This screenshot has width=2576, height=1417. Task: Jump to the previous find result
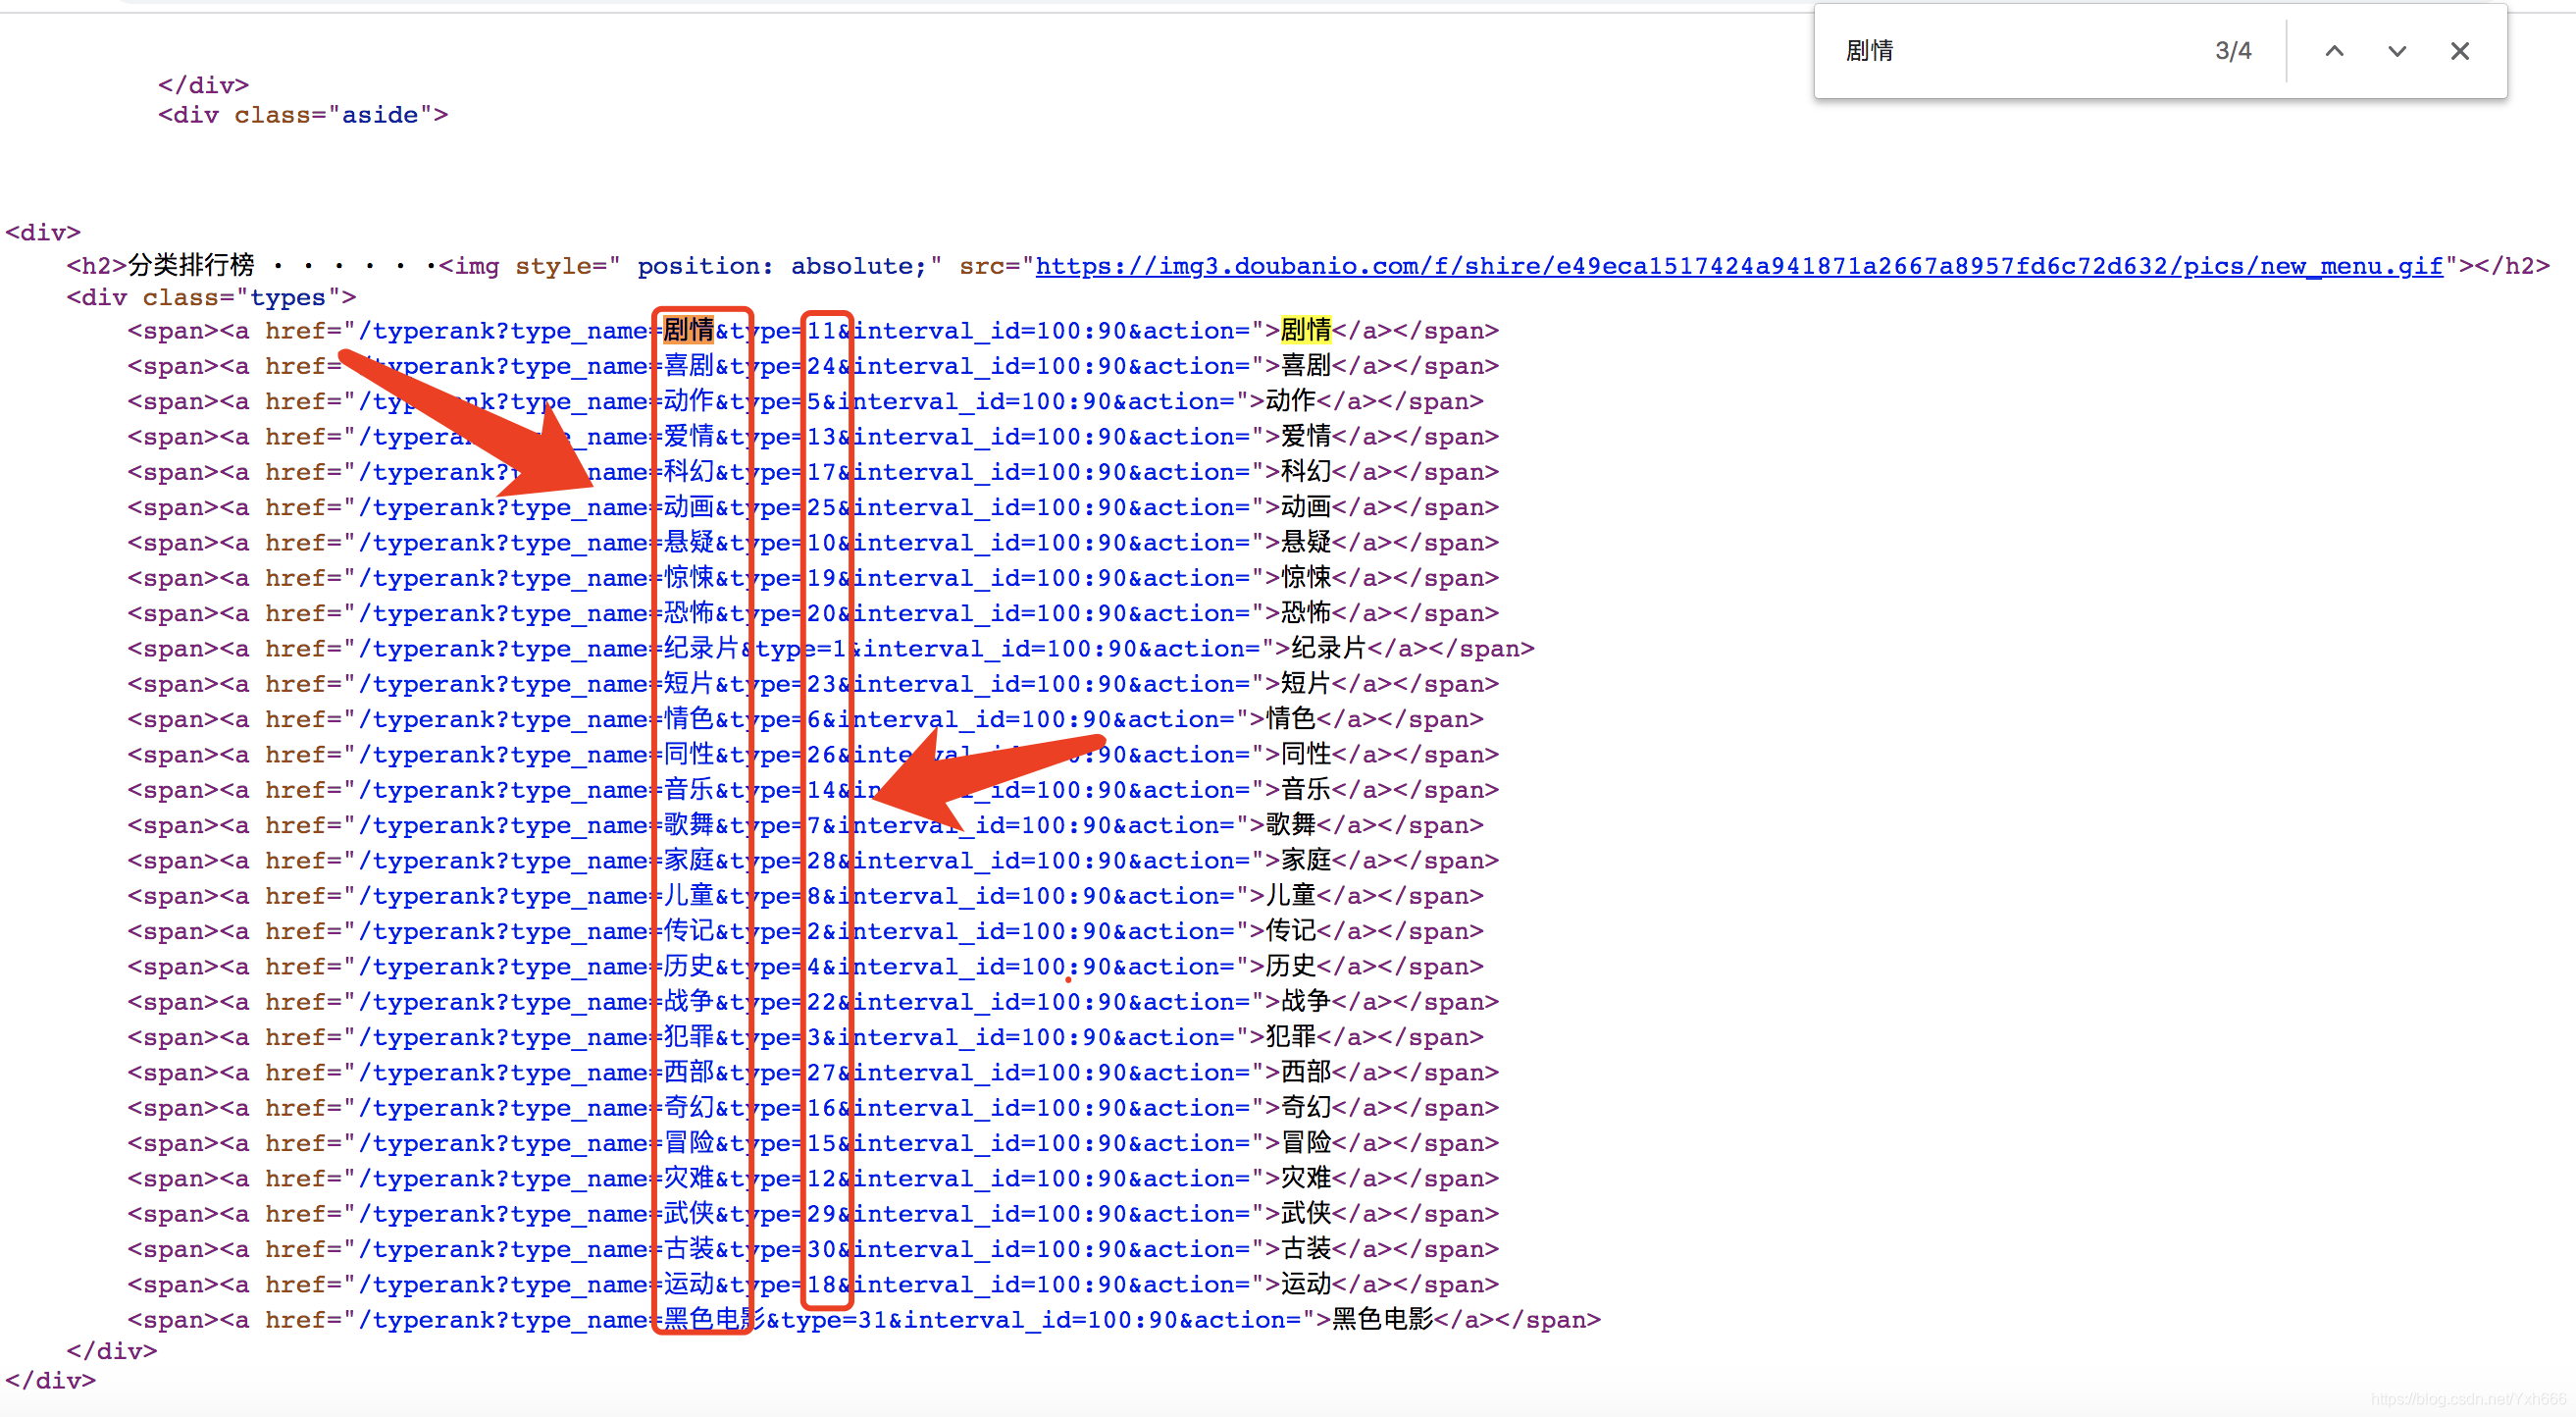pos(2333,51)
